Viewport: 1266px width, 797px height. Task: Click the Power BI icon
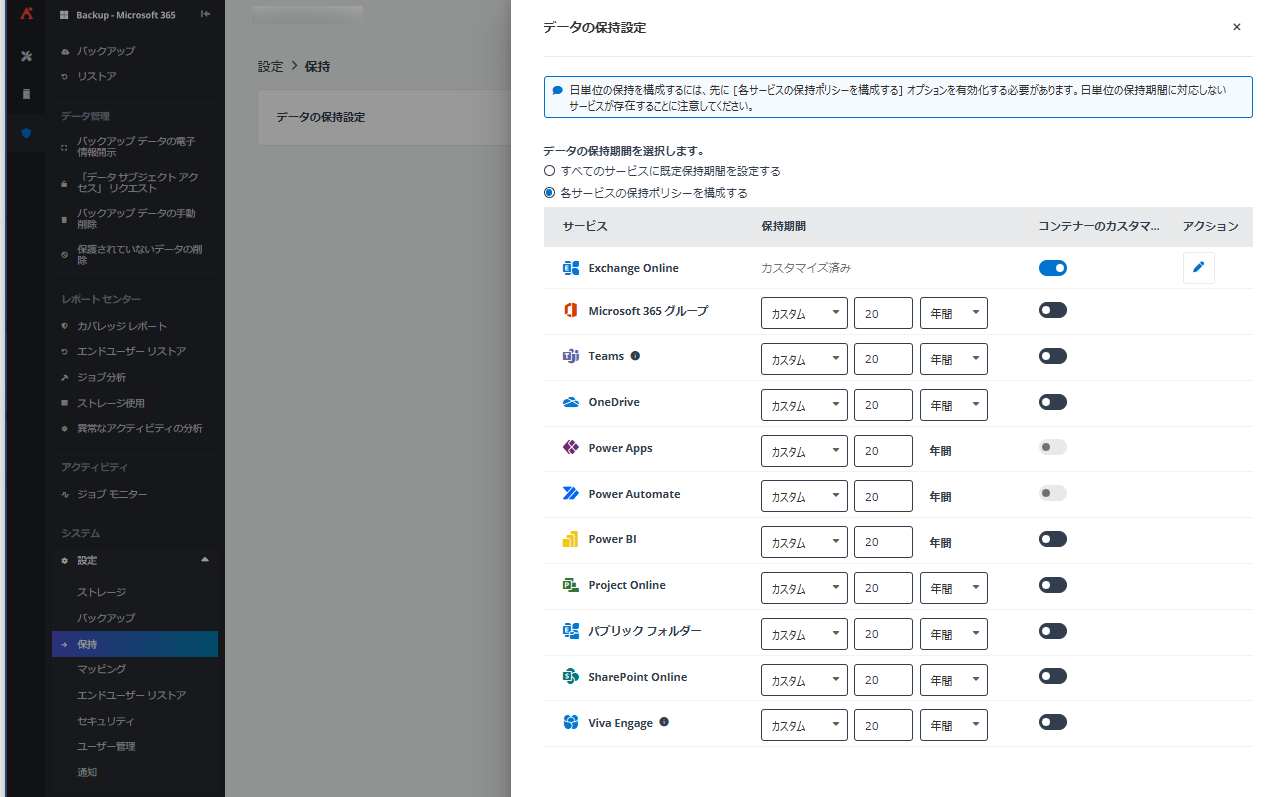(x=571, y=539)
